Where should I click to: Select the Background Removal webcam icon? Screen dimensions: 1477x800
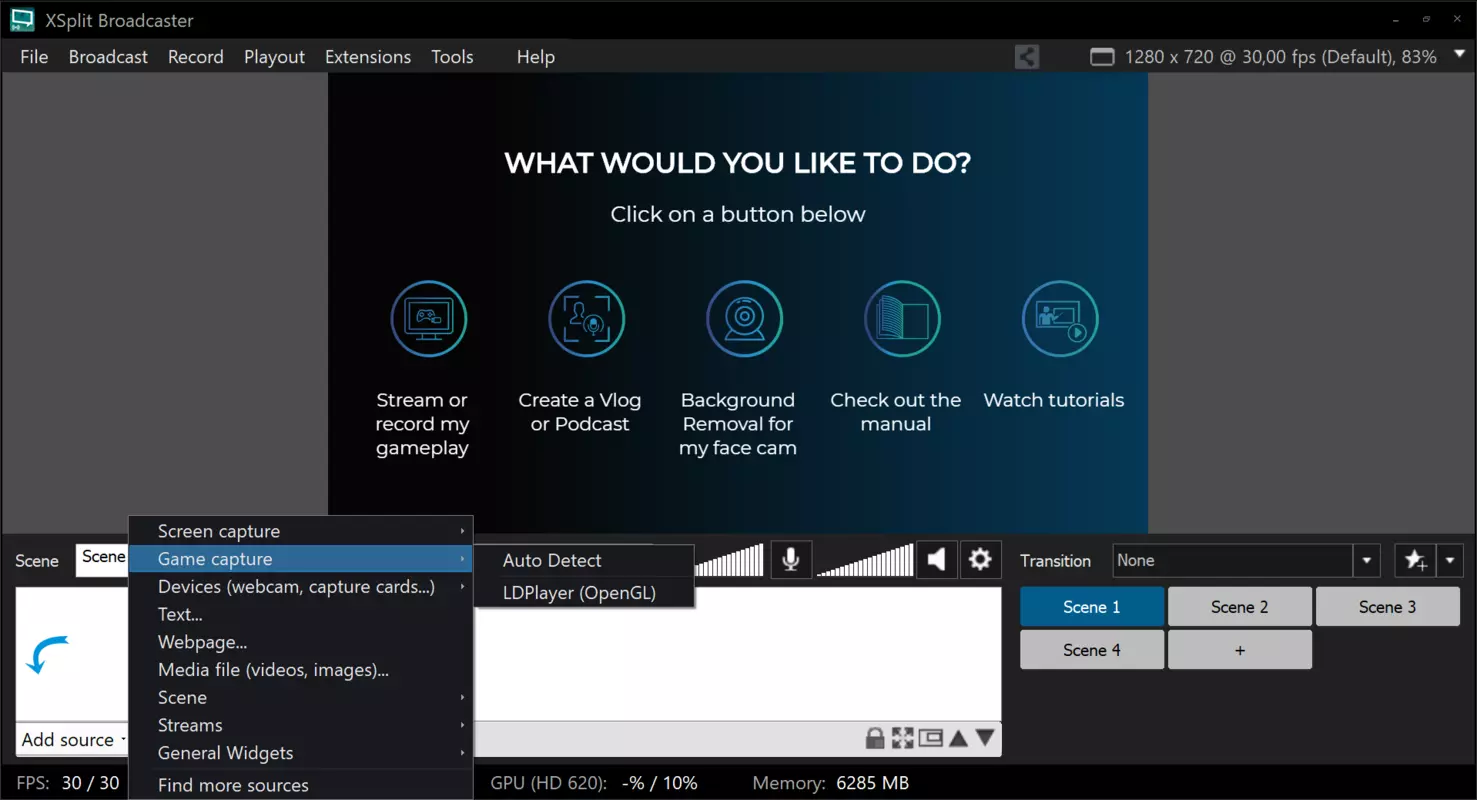coord(745,319)
